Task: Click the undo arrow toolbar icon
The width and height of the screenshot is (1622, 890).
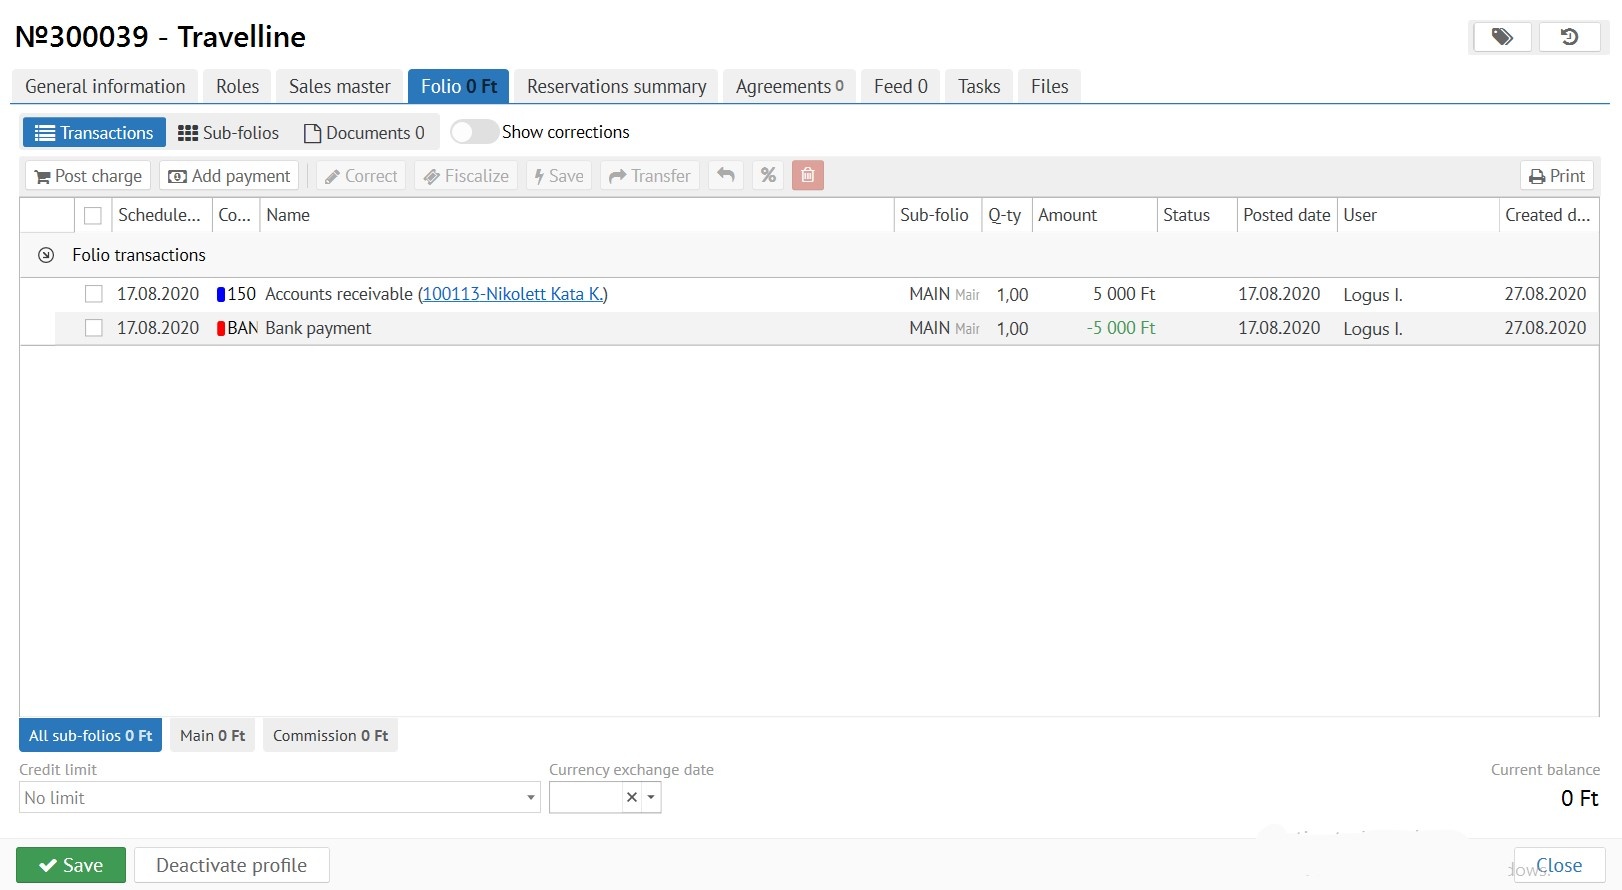Action: [726, 176]
